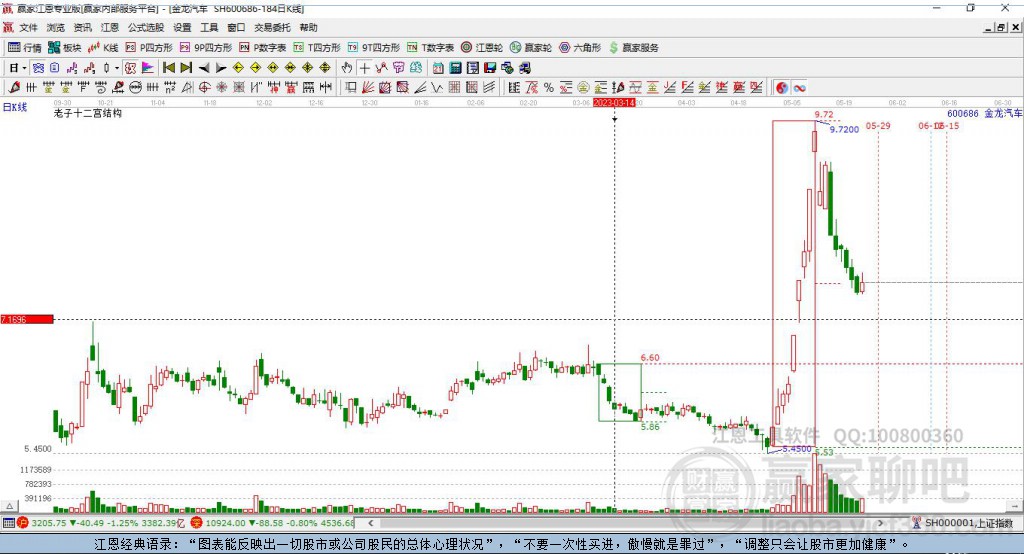Restore the inner document window
Image resolution: width=1024 pixels, height=554 pixels.
click(x=1001, y=27)
